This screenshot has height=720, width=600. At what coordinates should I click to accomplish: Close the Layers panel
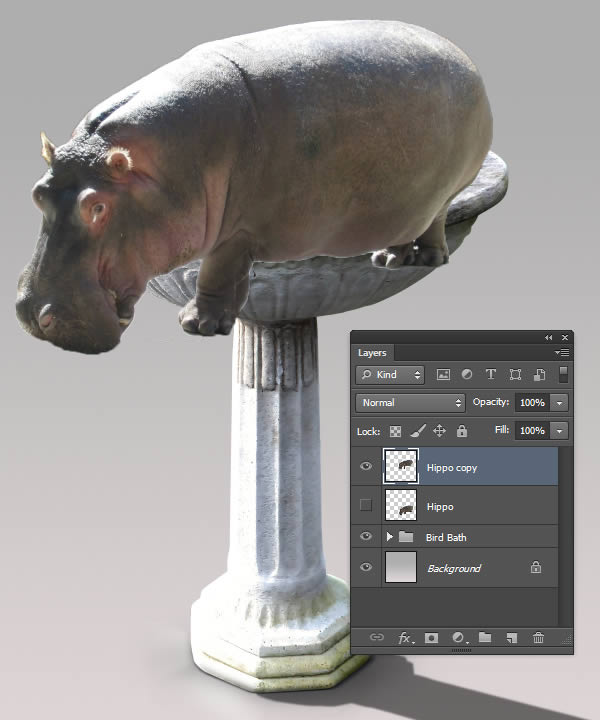565,338
